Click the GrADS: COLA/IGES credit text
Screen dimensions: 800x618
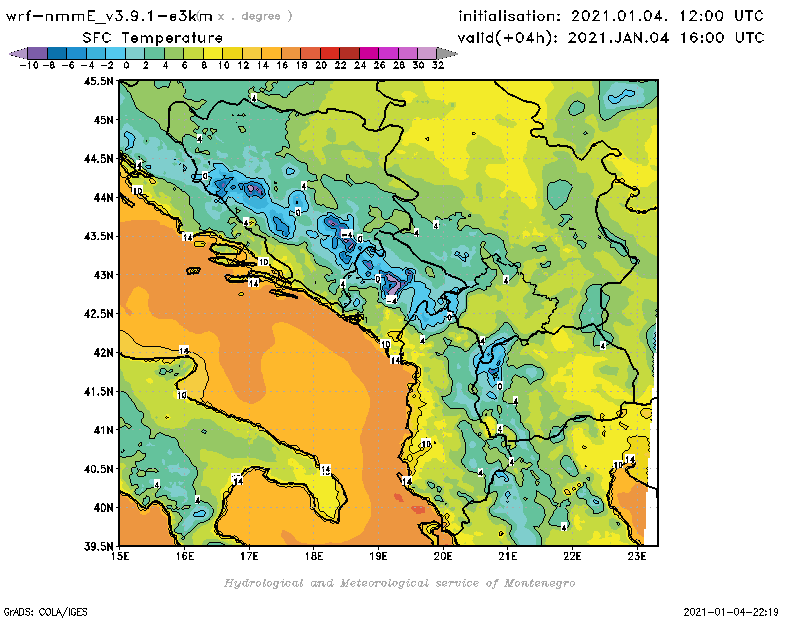pyautogui.click(x=45, y=611)
